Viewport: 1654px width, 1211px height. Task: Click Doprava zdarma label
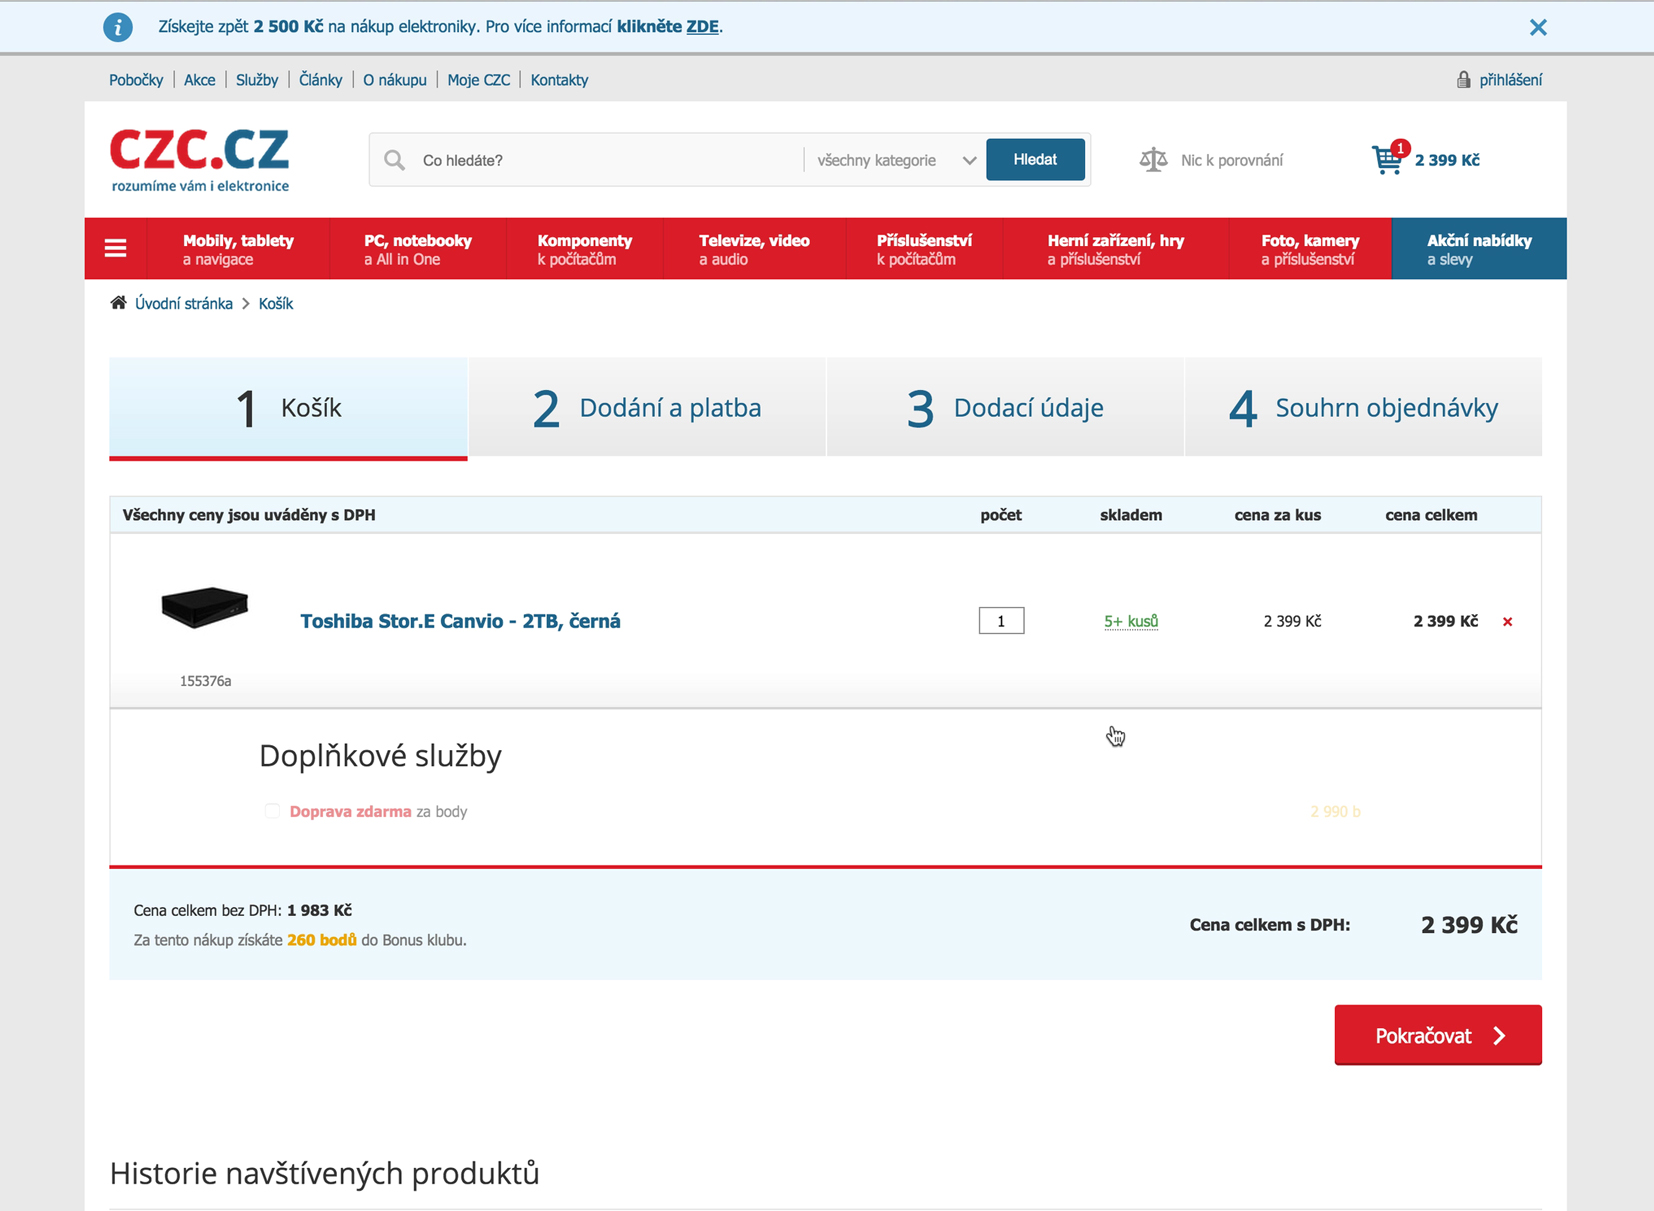pos(350,812)
